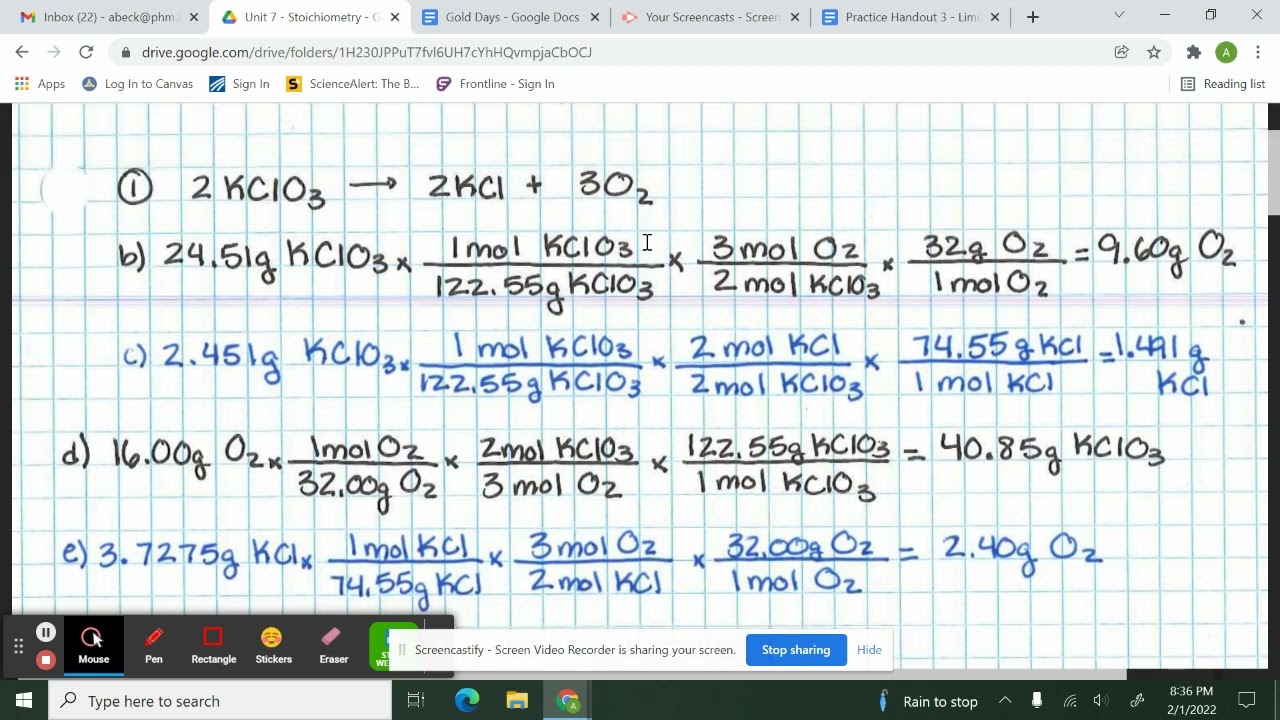Switch to Chrome from the taskbar
Screen dimensions: 1280x720
coord(568,701)
